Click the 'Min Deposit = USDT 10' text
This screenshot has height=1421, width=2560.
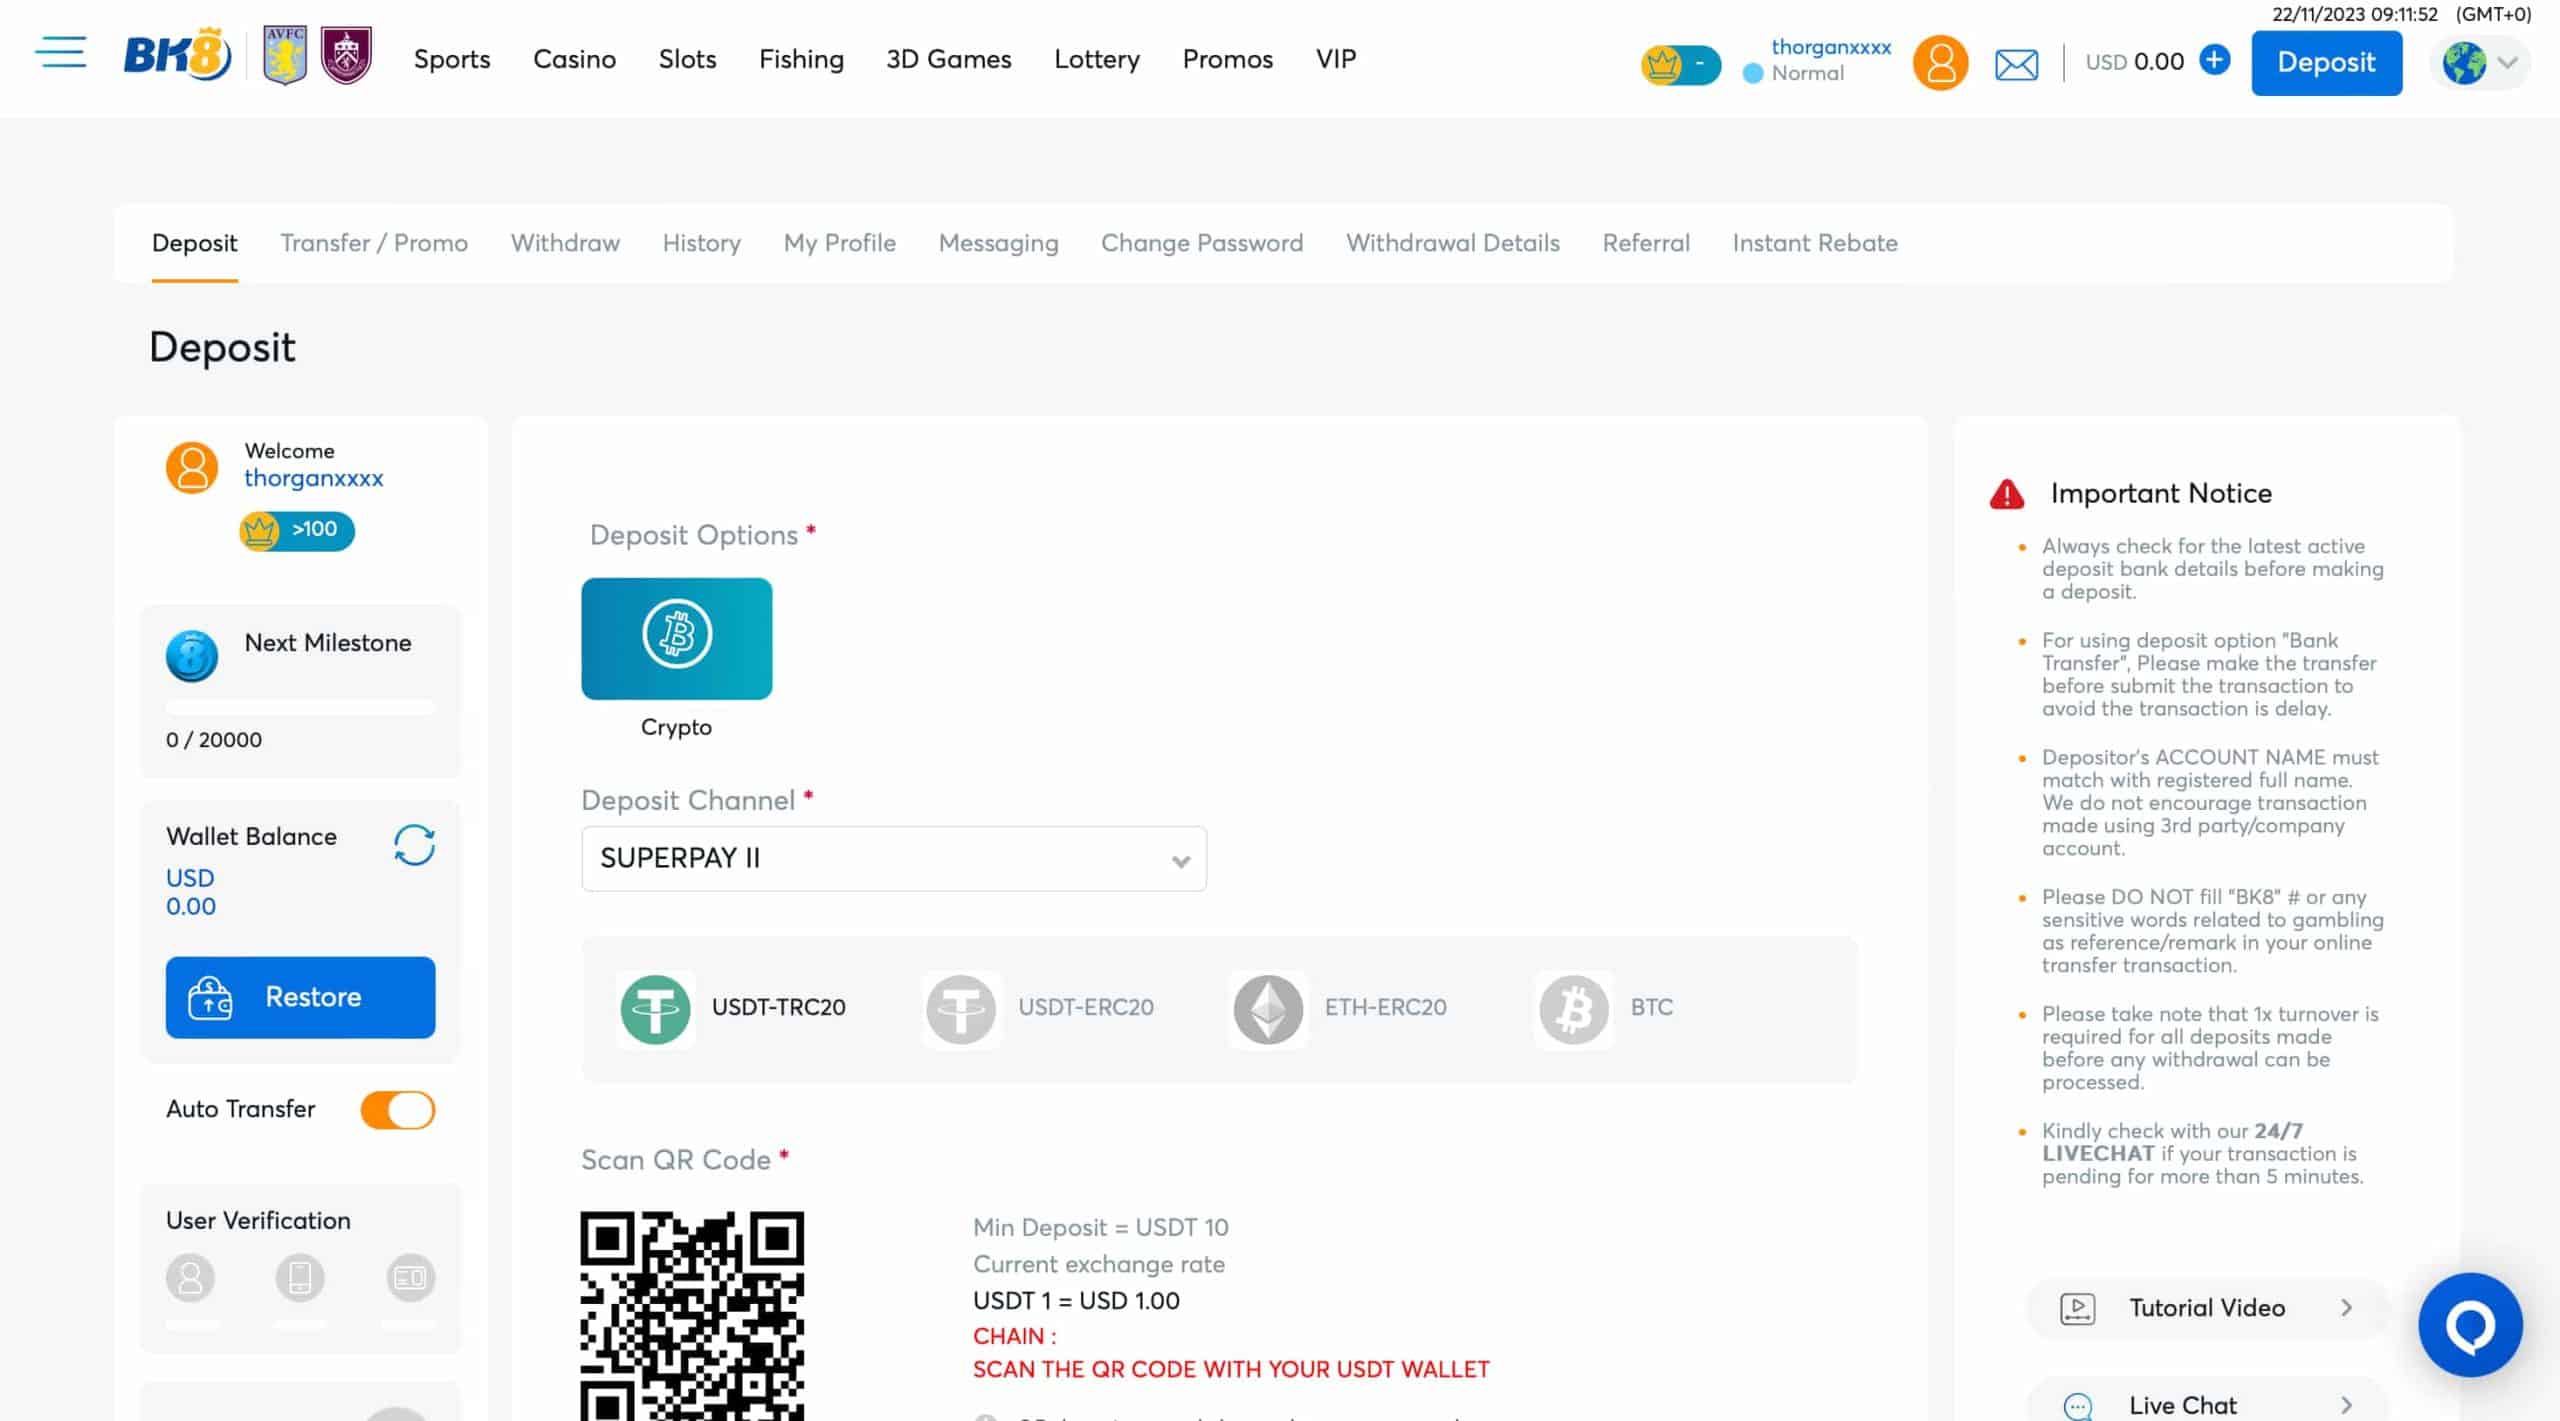(x=1100, y=1227)
